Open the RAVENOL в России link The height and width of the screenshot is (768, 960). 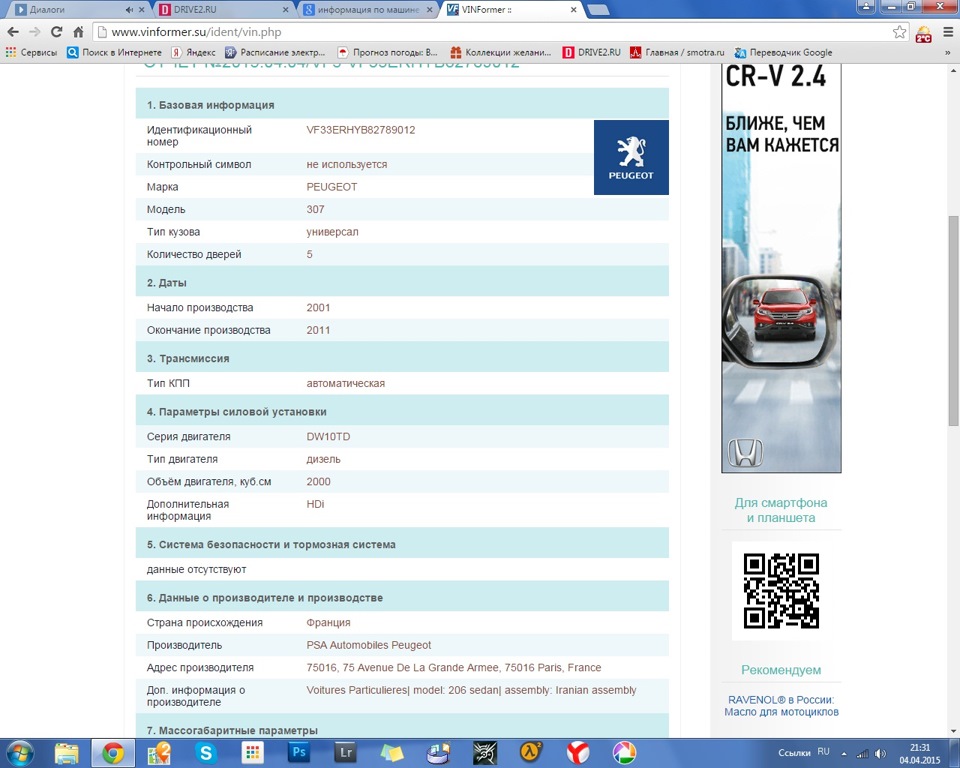coord(781,706)
